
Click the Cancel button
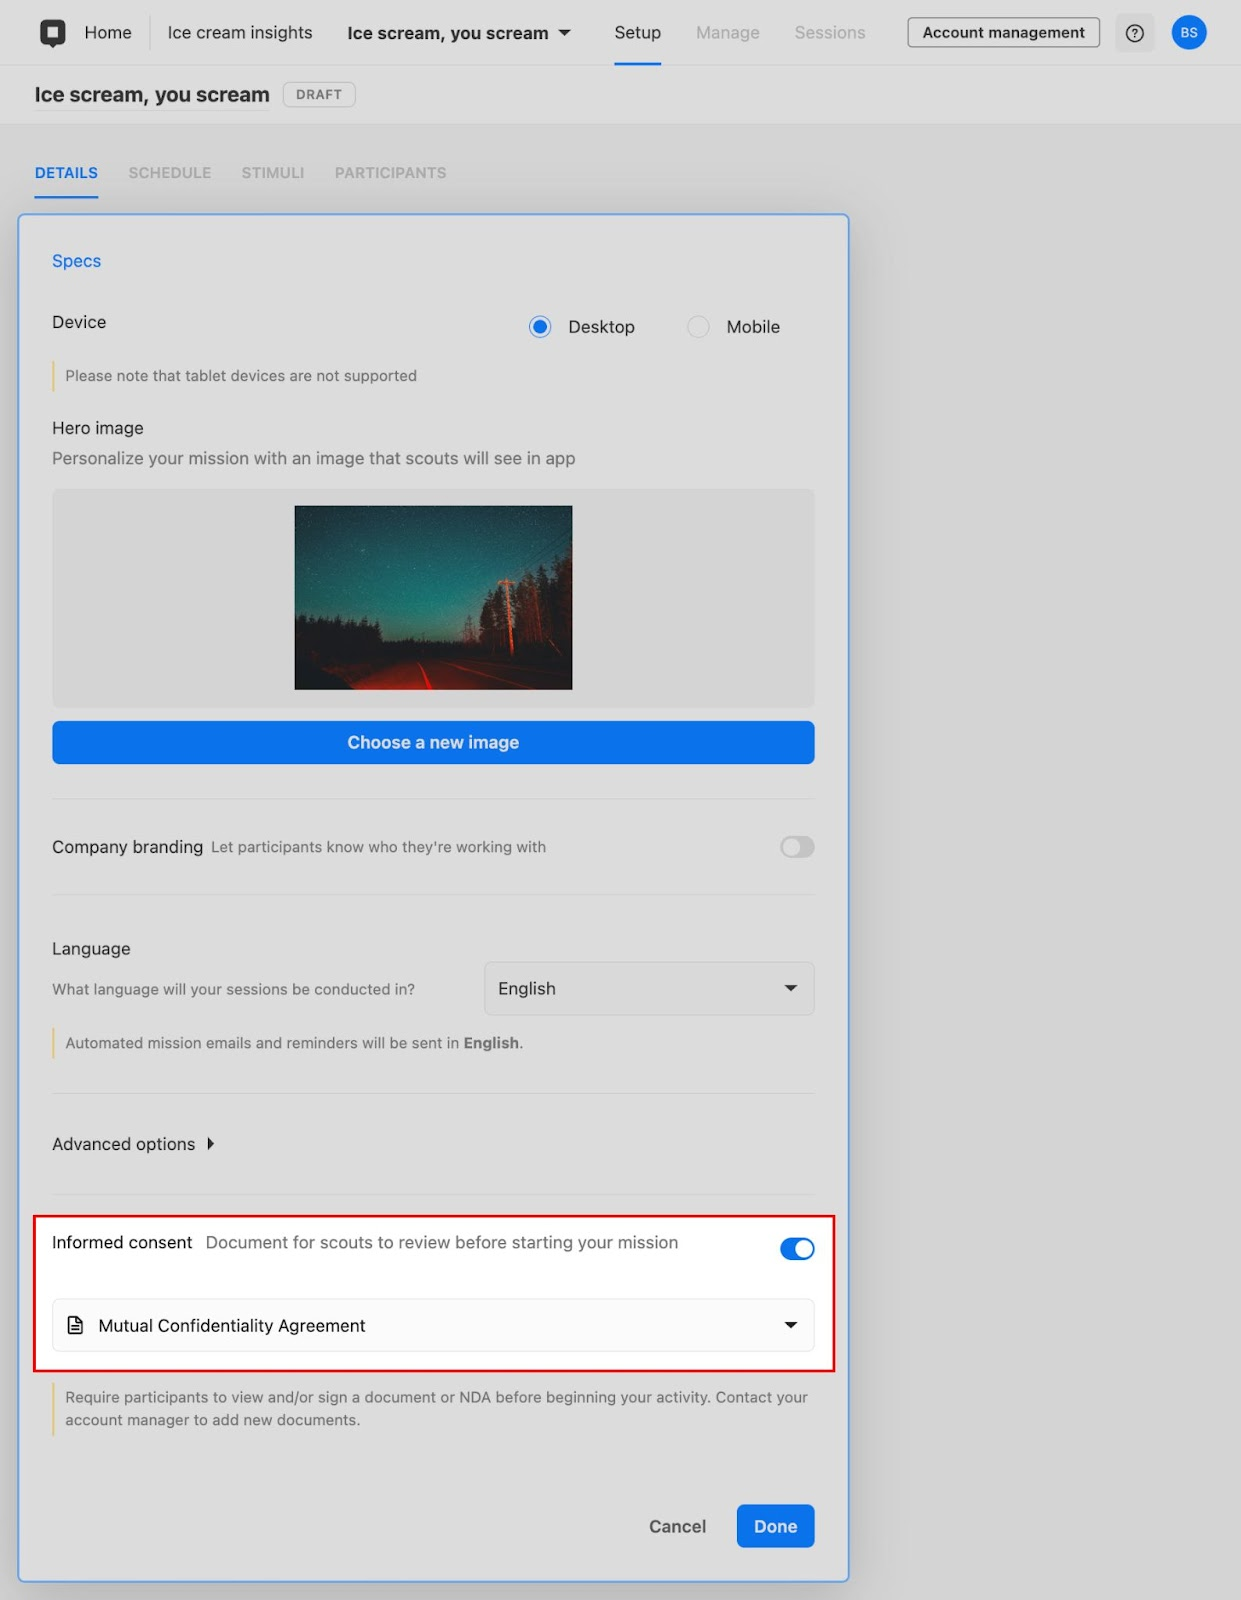tap(677, 1526)
